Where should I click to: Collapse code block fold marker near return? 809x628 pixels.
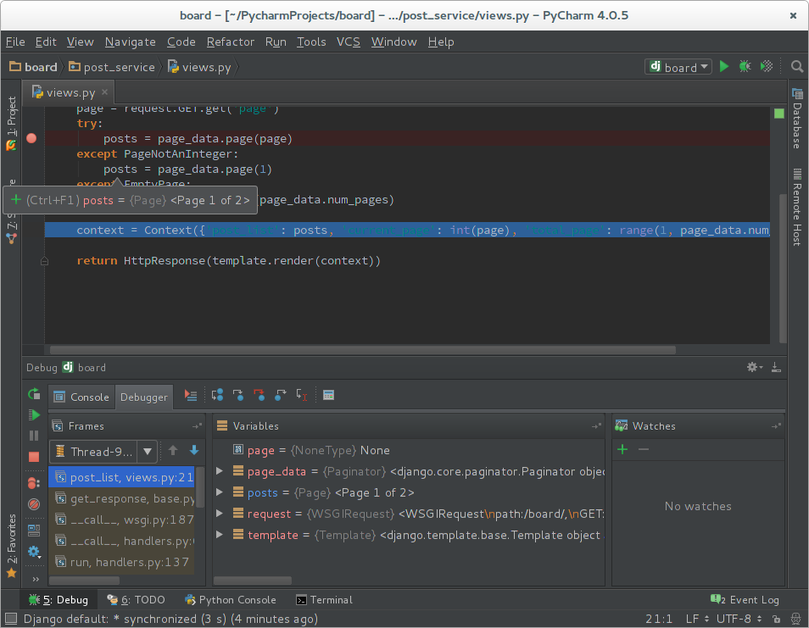coord(44,261)
